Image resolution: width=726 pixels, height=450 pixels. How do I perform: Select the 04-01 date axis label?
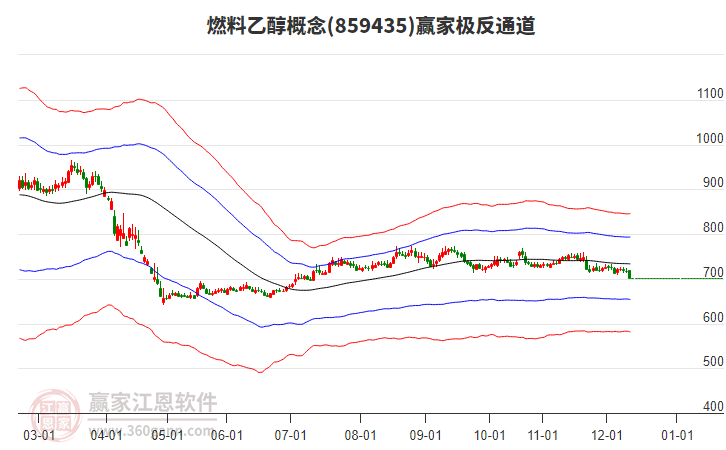click(x=106, y=435)
